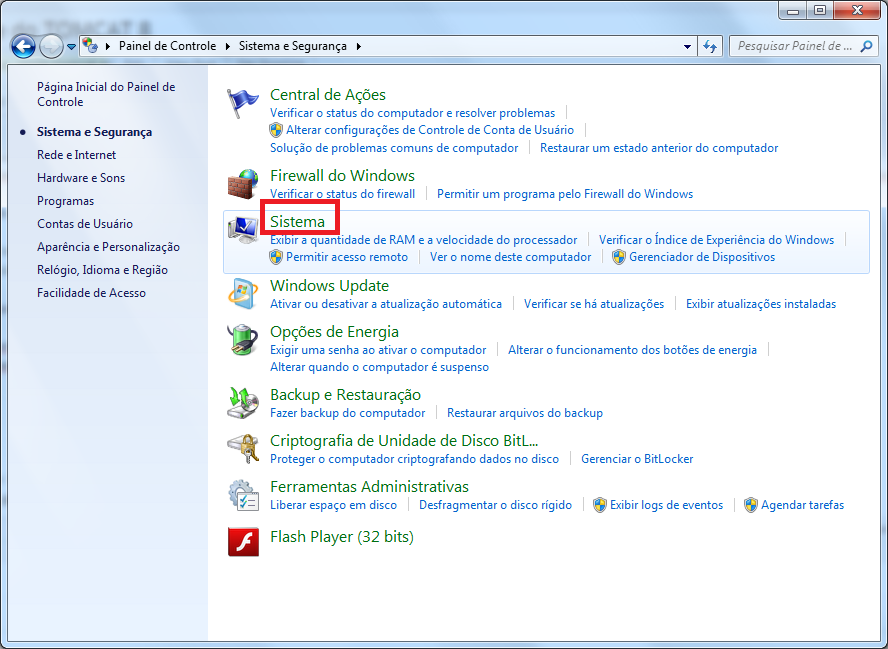Expand the address bar history dropdown
This screenshot has height=649, width=888.
(x=687, y=46)
